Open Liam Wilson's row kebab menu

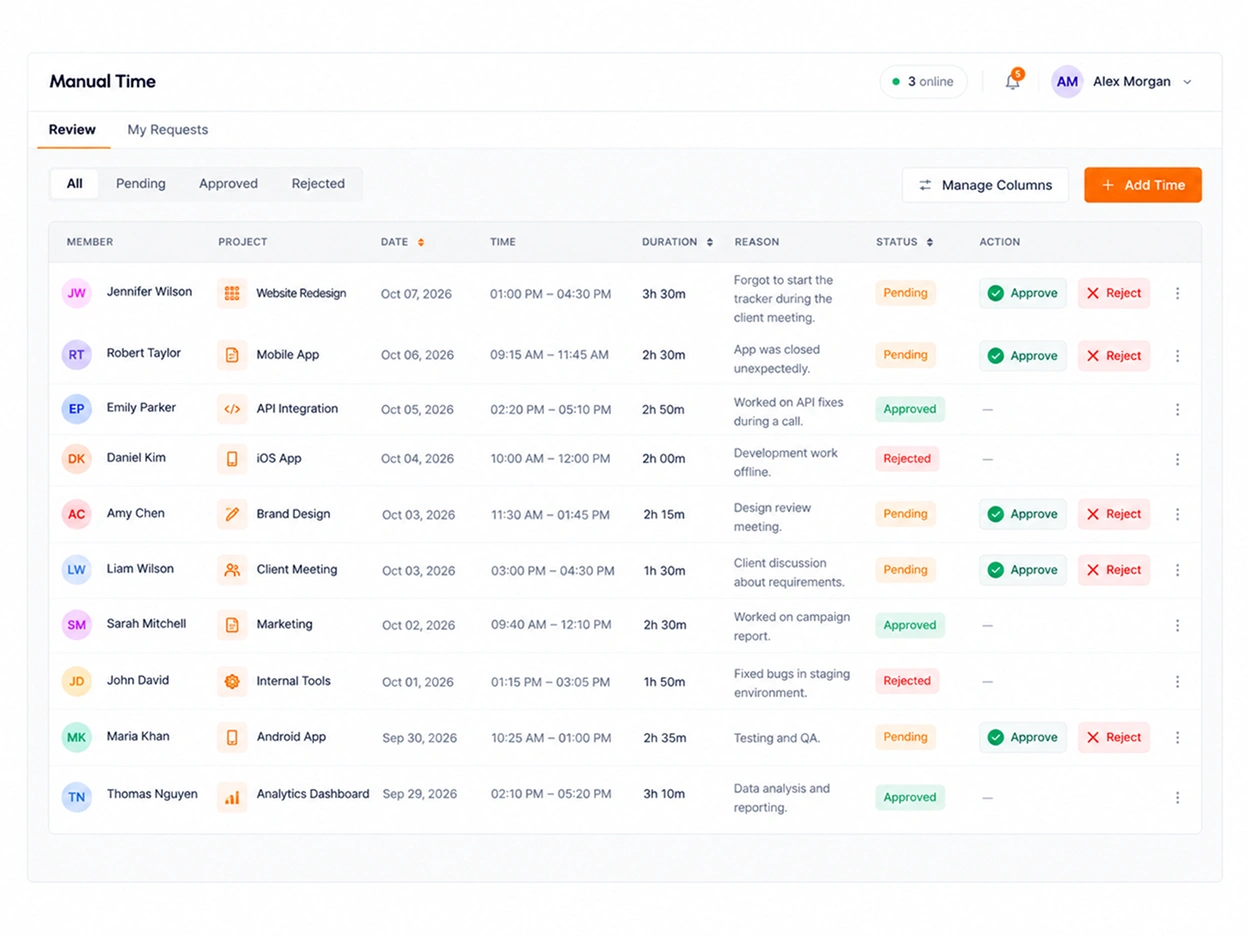[x=1177, y=570]
